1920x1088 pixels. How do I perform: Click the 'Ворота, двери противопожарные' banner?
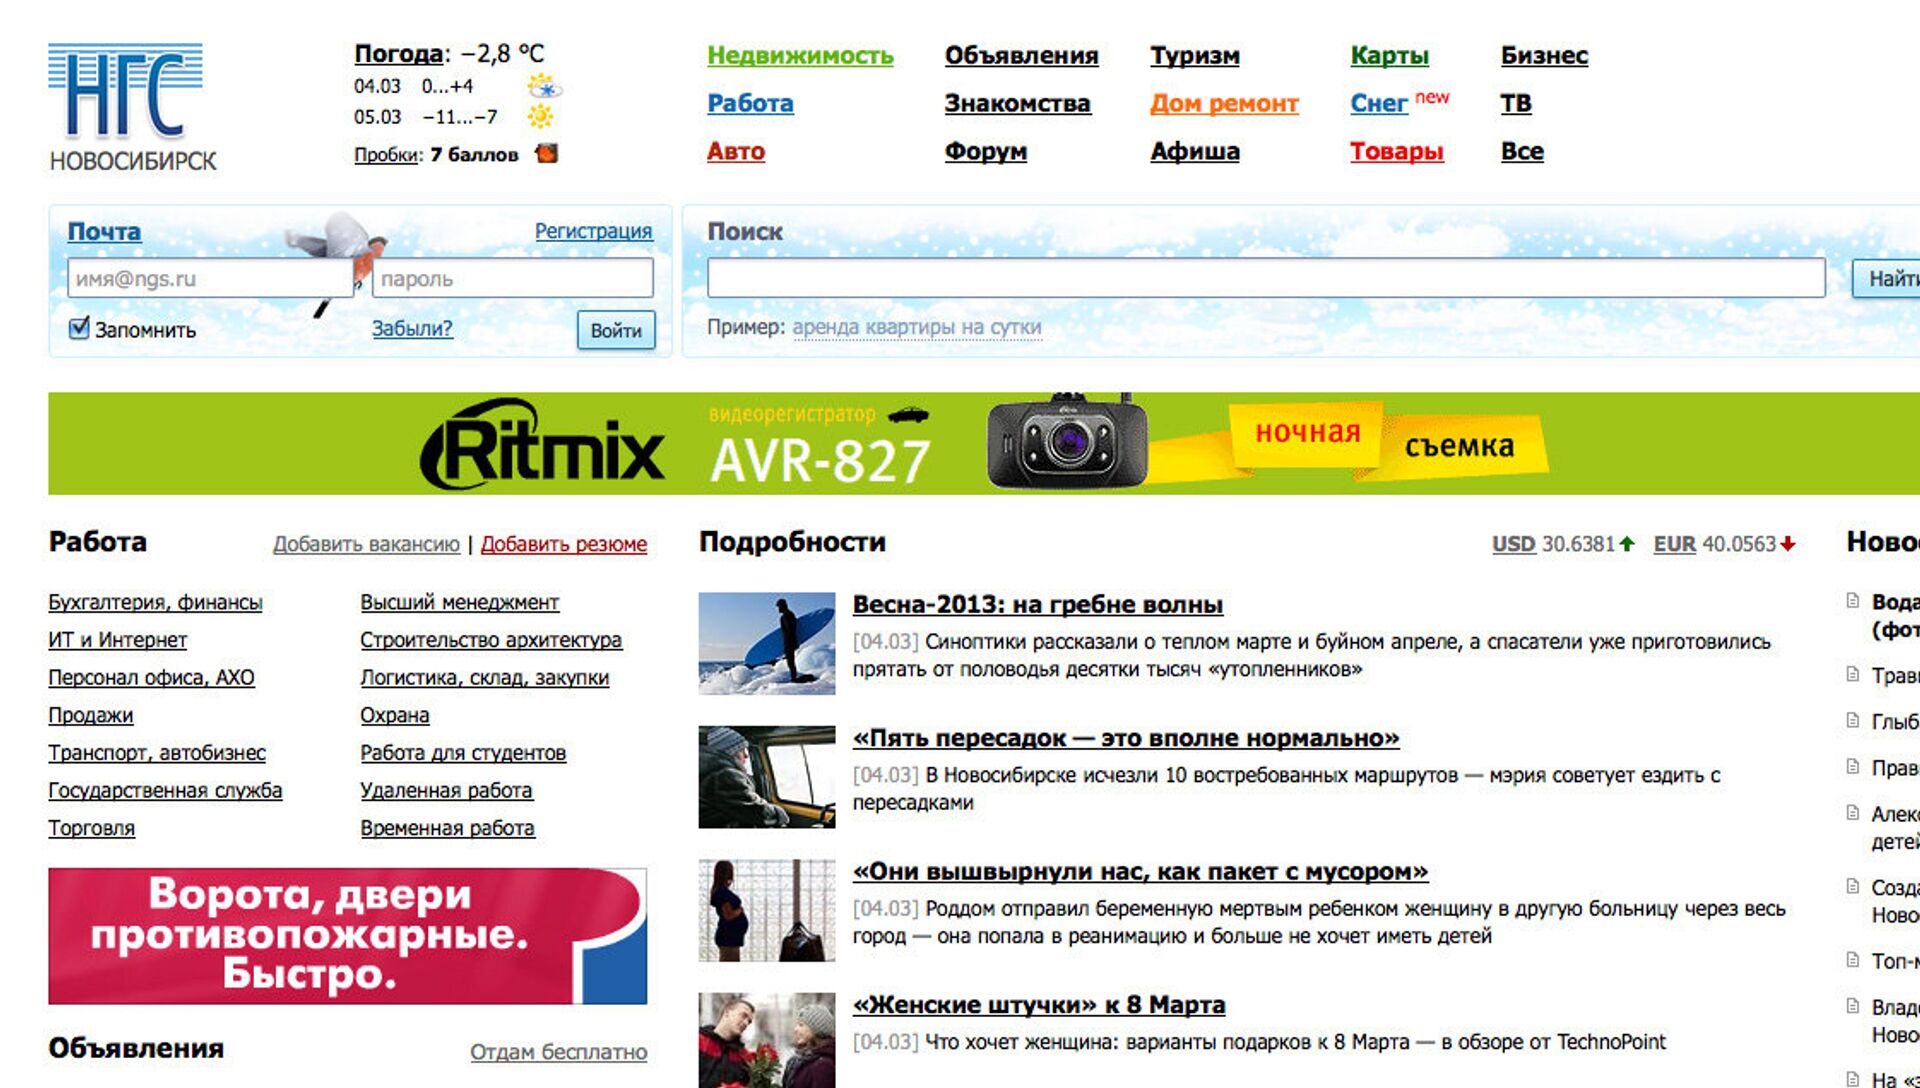pyautogui.click(x=347, y=936)
